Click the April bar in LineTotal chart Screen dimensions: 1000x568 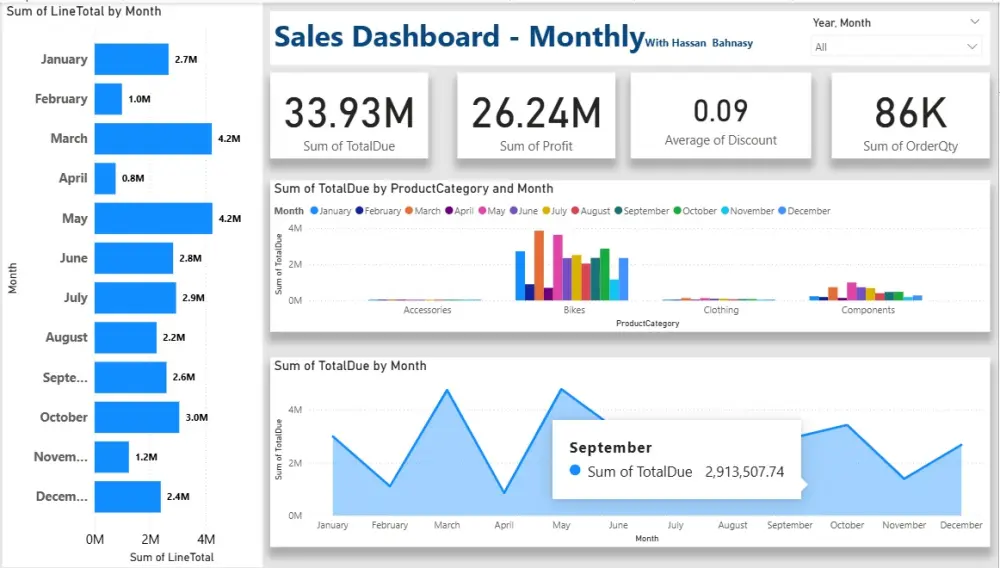click(105, 178)
